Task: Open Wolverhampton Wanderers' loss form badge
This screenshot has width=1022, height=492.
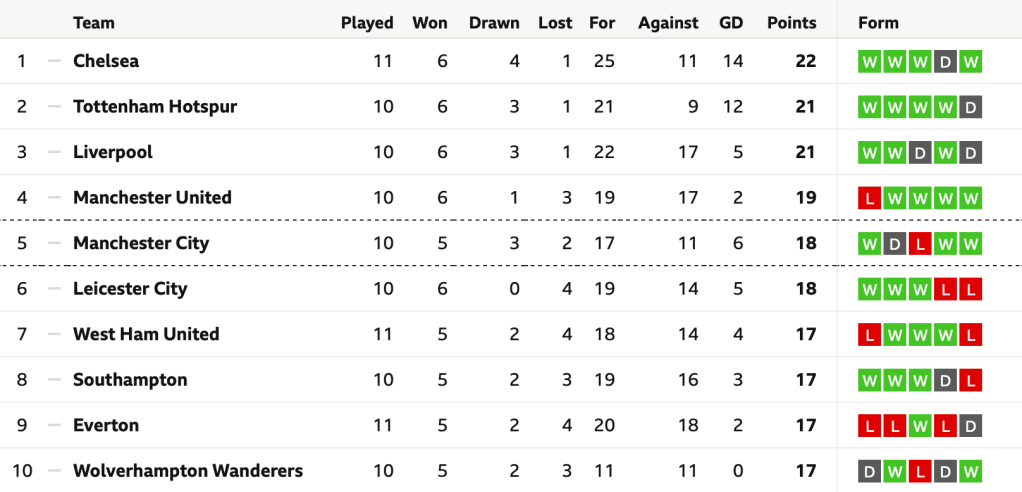Action: (920, 472)
